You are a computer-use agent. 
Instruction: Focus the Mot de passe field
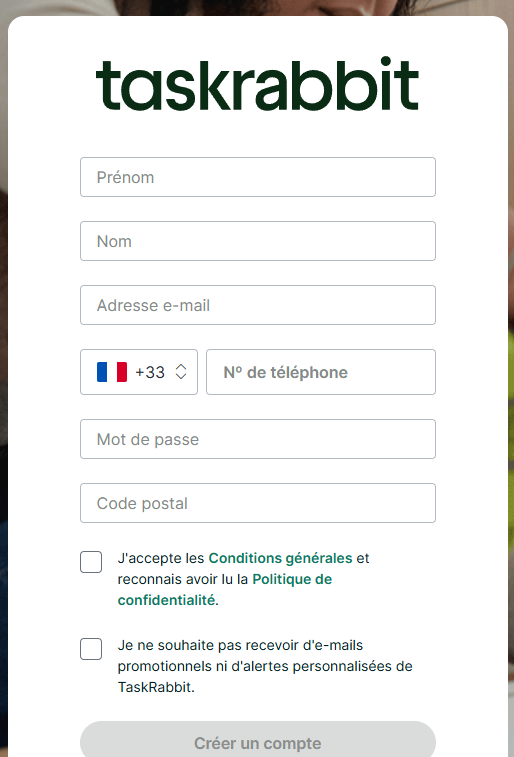point(258,439)
